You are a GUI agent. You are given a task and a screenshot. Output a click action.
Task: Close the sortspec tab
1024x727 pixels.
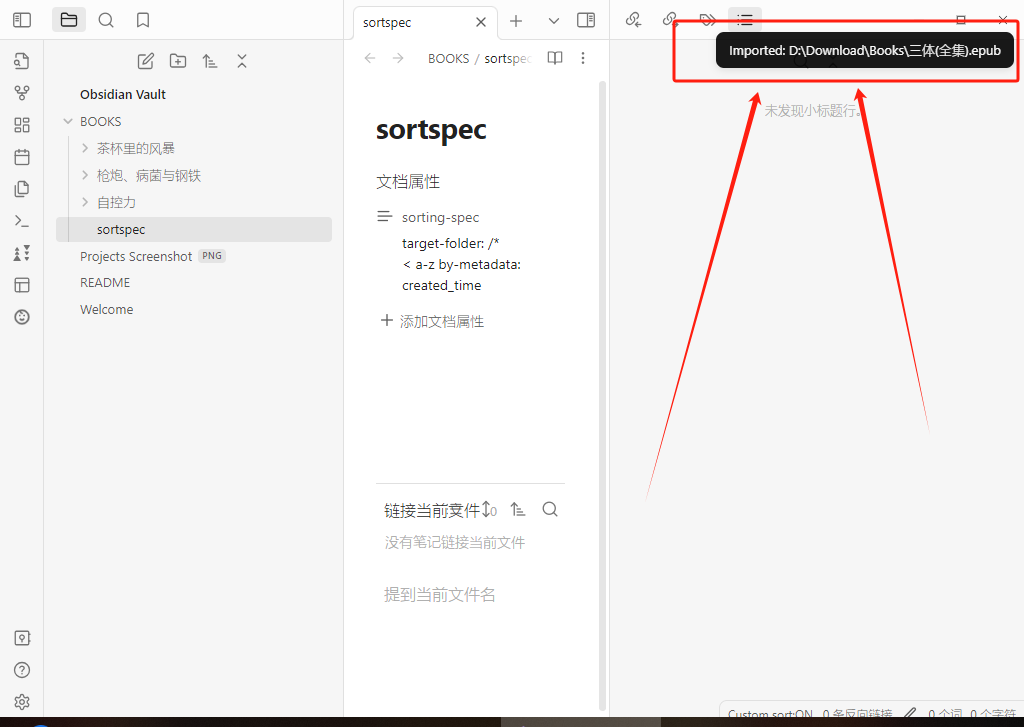481,22
